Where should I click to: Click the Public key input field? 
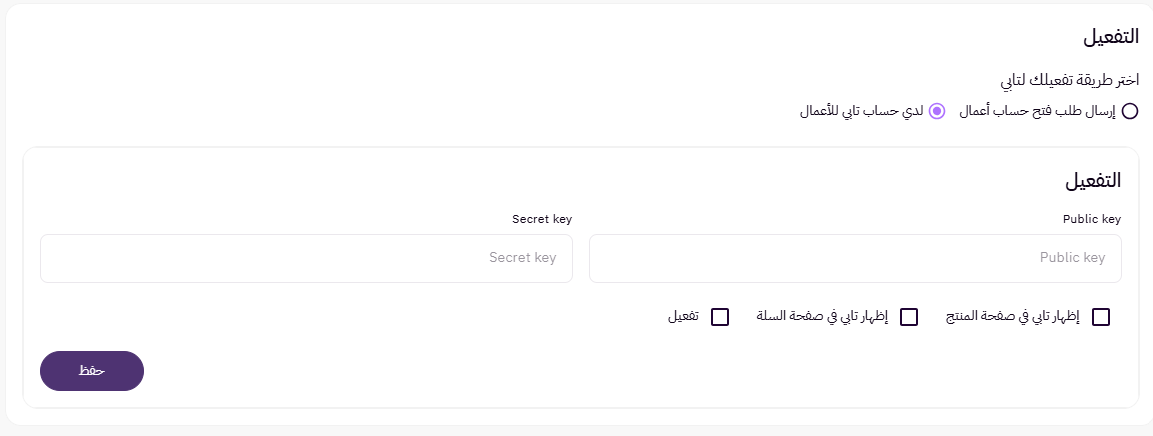(x=855, y=258)
